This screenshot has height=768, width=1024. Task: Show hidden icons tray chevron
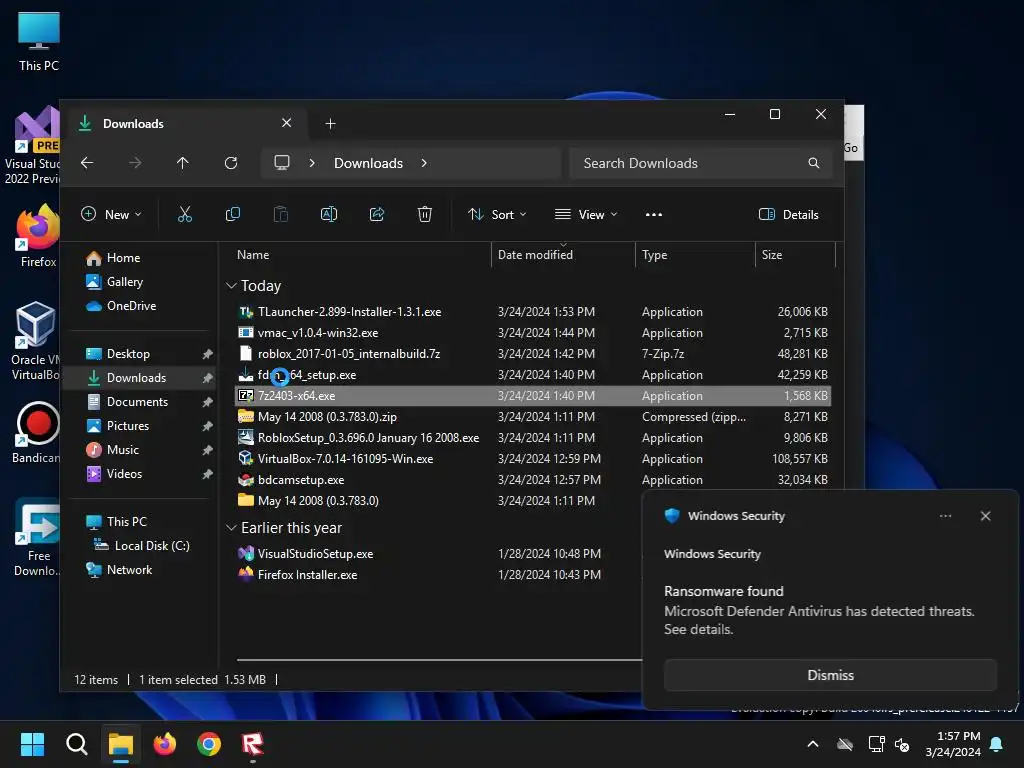813,744
